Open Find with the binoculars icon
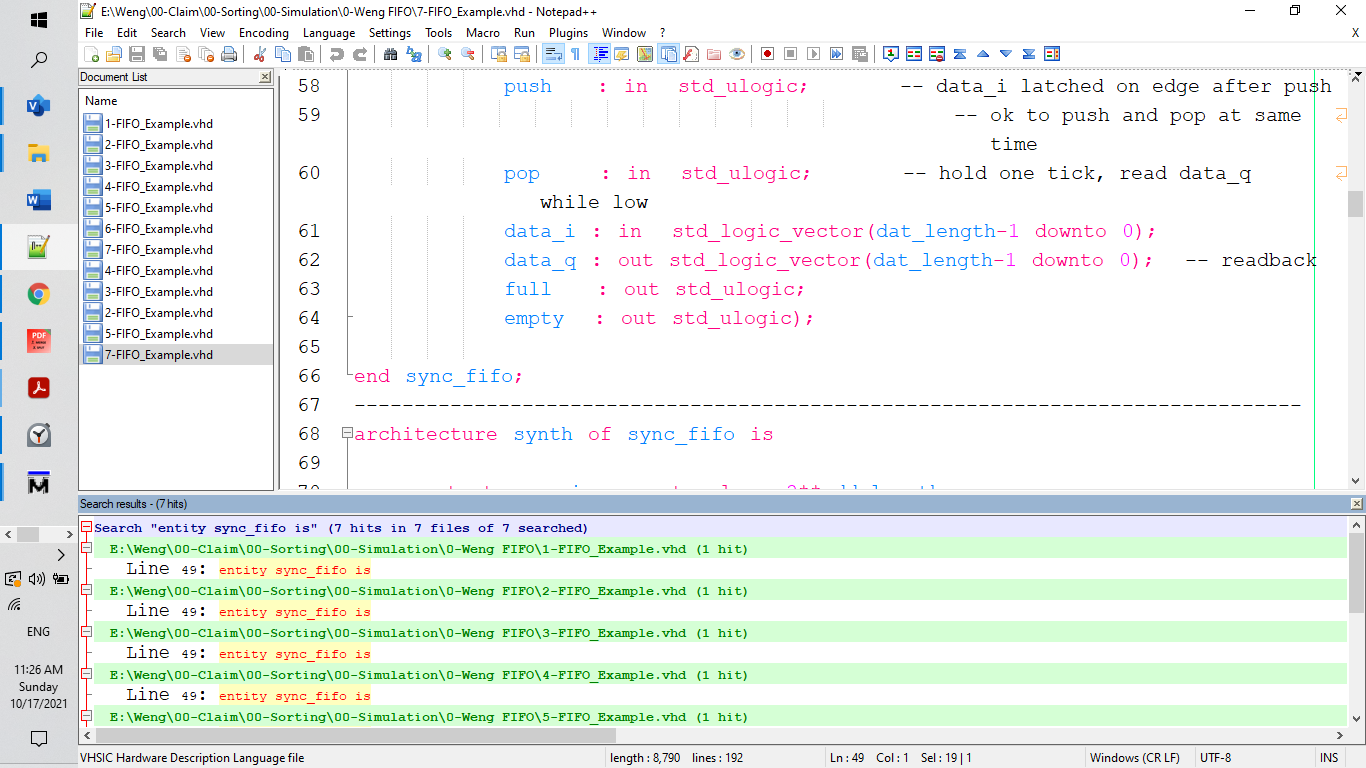This screenshot has width=1366, height=768. (390, 54)
